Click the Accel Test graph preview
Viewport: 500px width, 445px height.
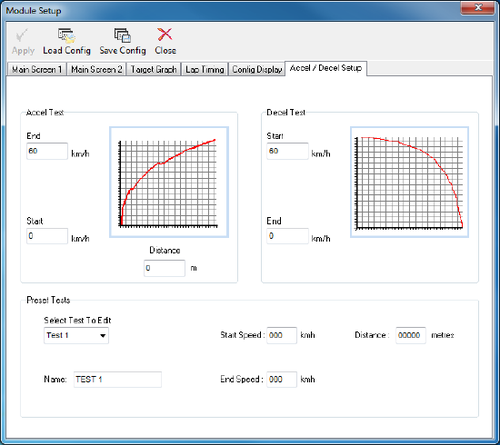pyautogui.click(x=169, y=182)
